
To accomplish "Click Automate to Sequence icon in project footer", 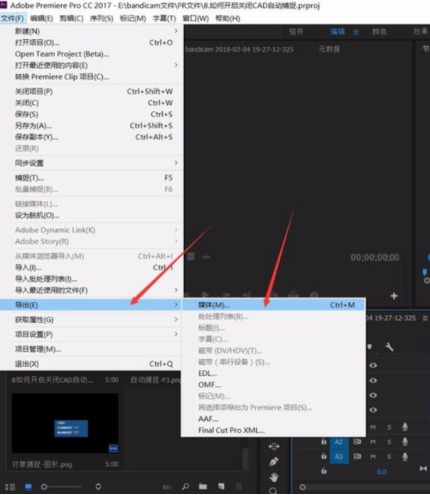I will [167, 487].
